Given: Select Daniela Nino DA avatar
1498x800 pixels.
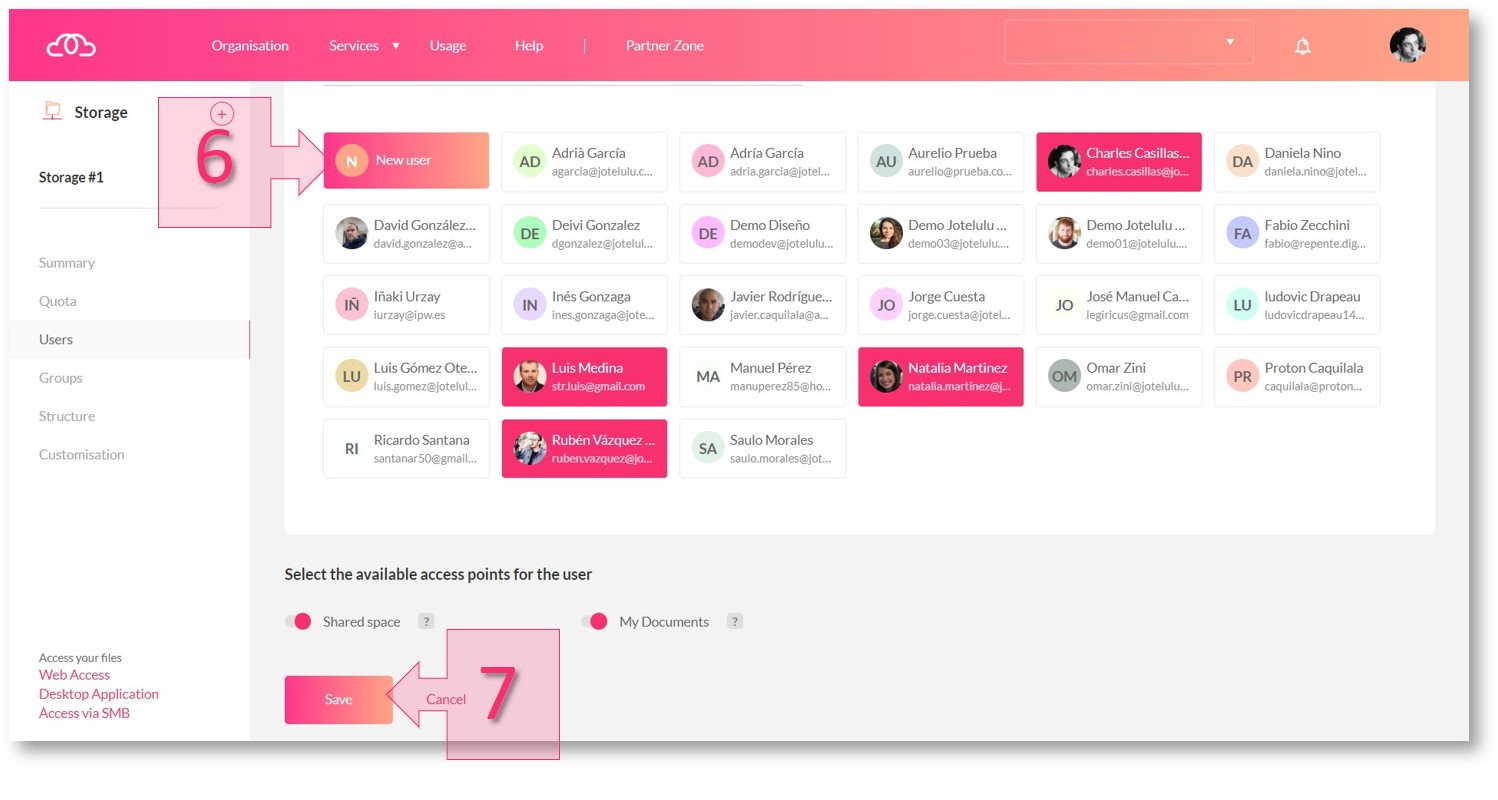Looking at the screenshot, I should click(1242, 161).
